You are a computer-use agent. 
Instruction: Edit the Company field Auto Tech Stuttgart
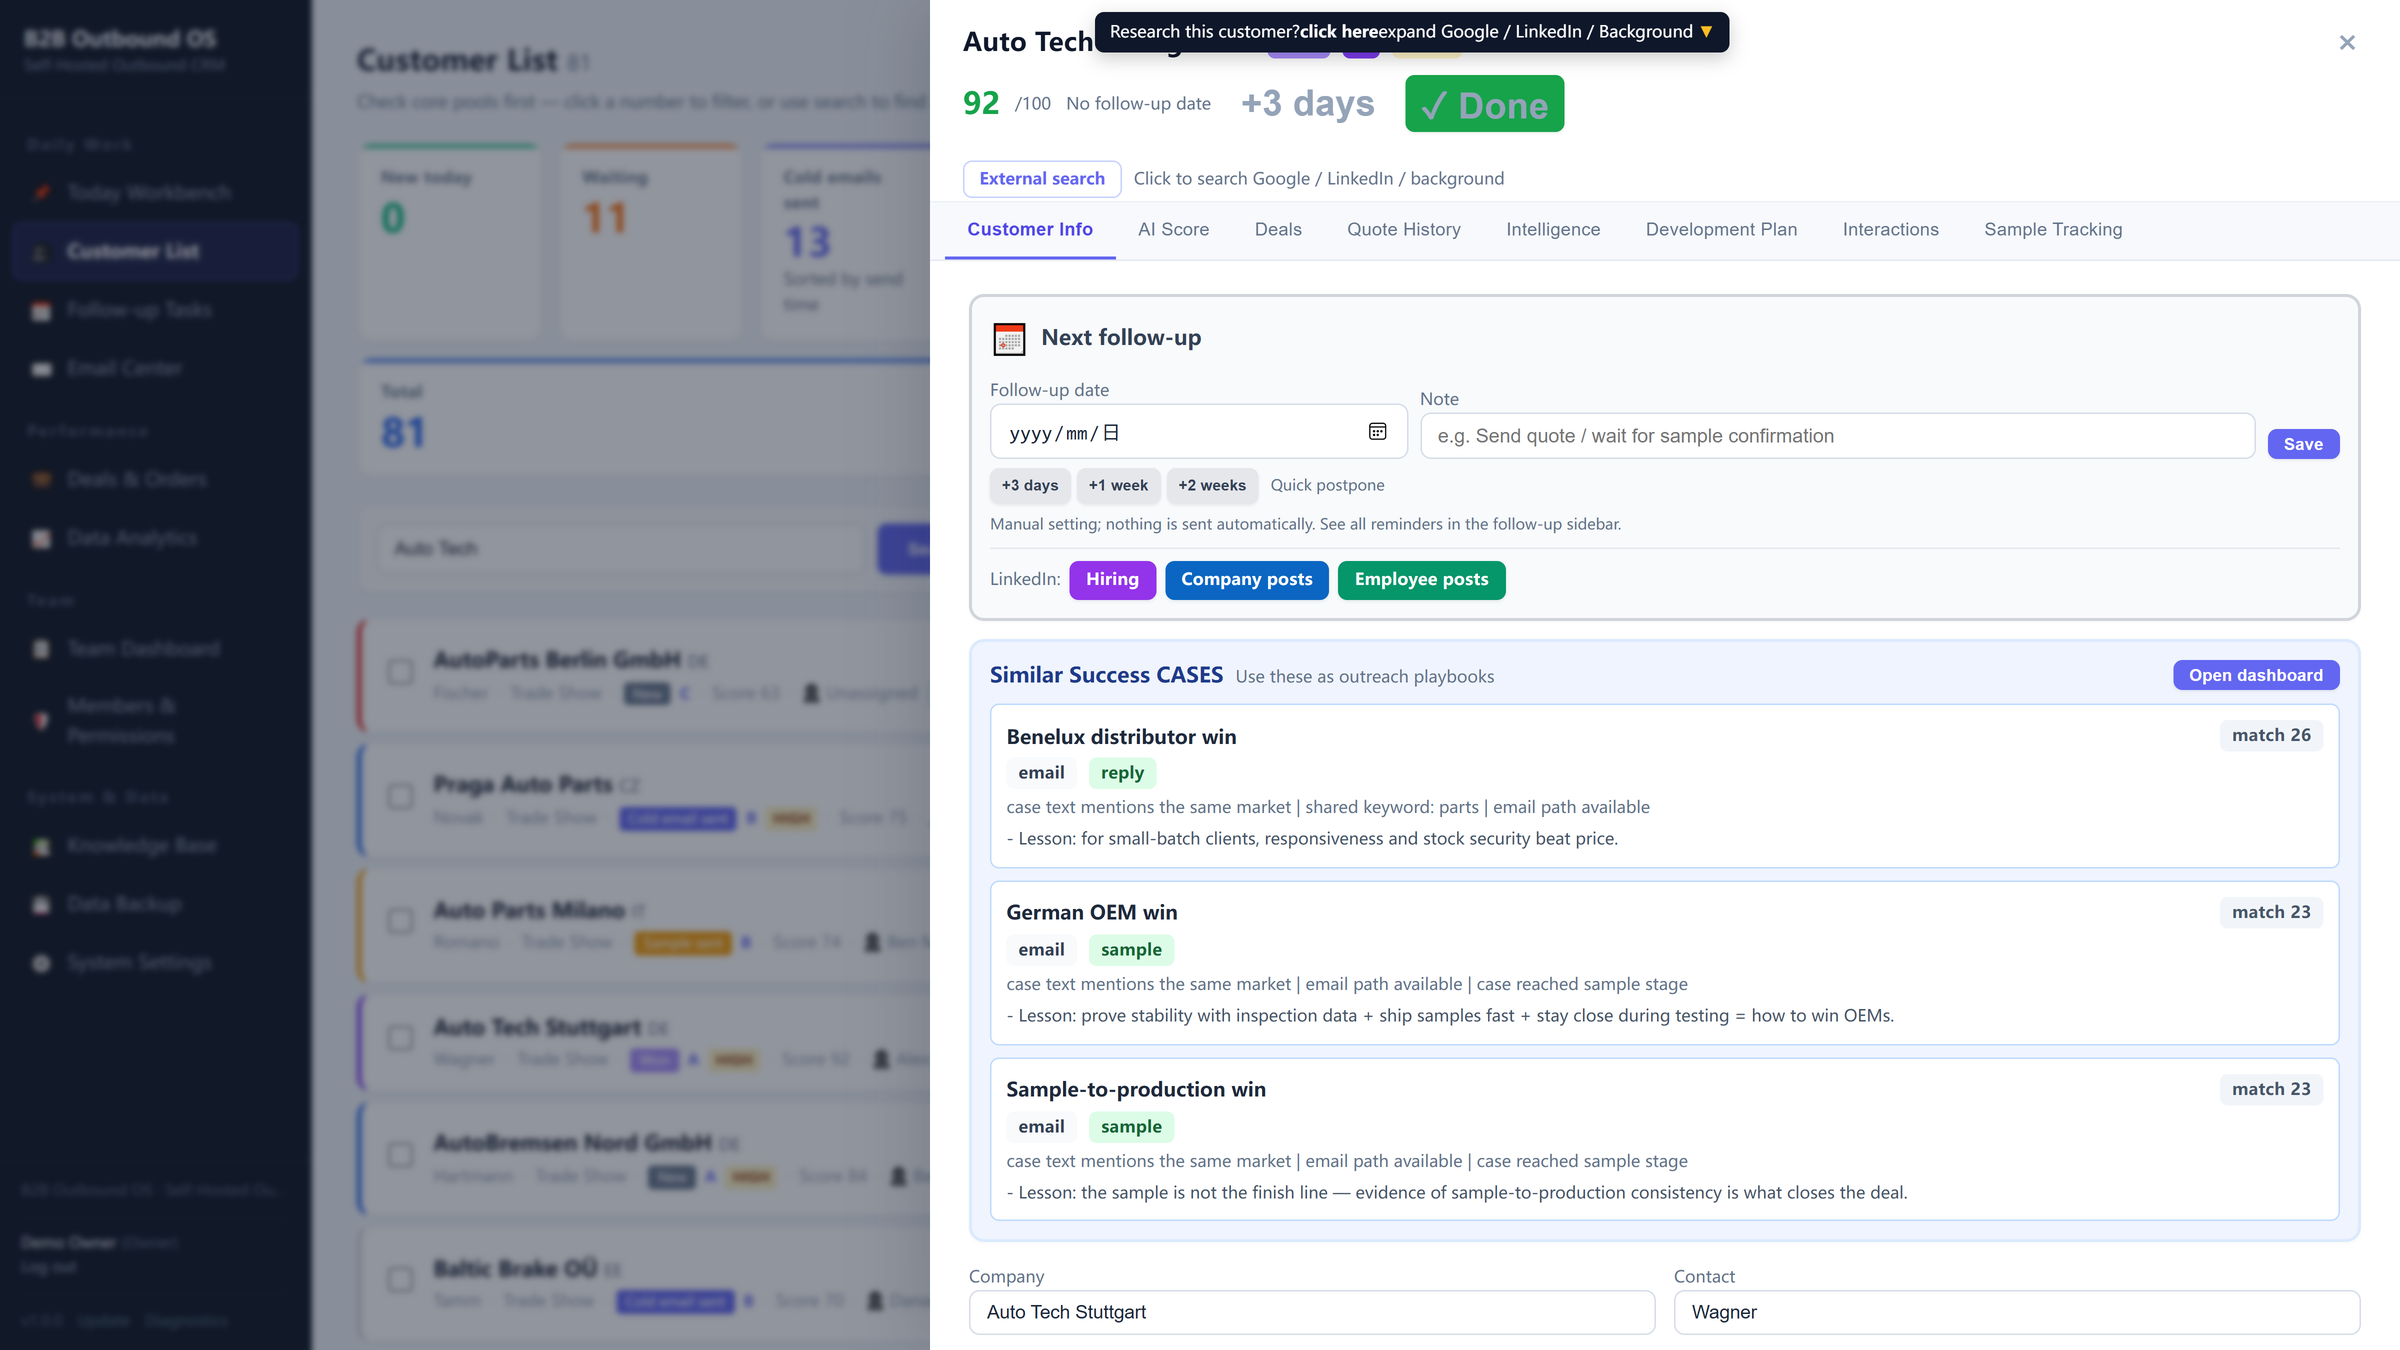pyautogui.click(x=1311, y=1312)
